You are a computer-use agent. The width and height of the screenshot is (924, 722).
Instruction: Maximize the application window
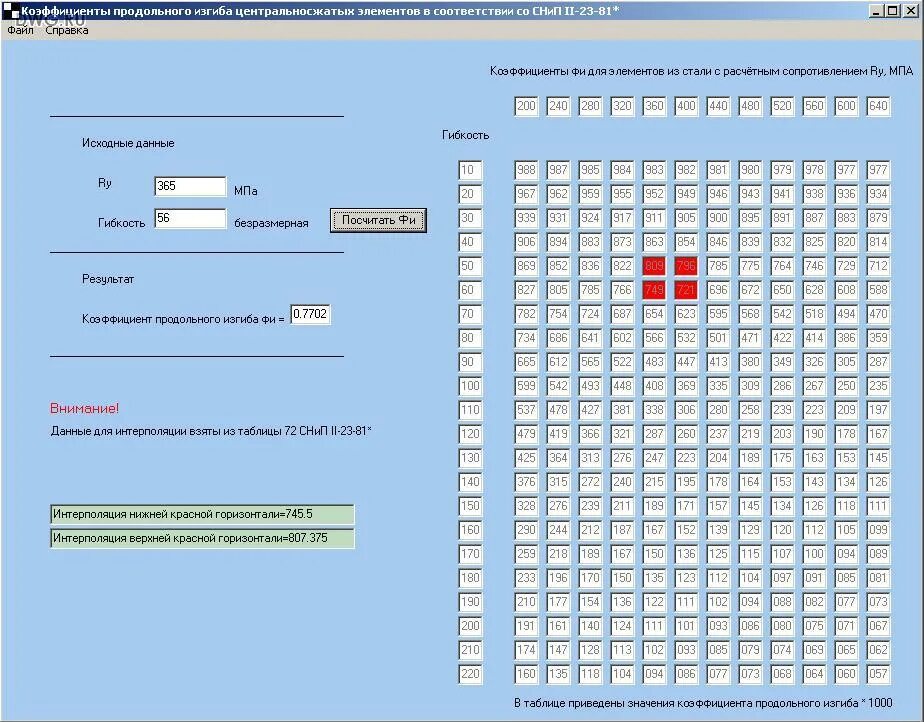pos(893,11)
